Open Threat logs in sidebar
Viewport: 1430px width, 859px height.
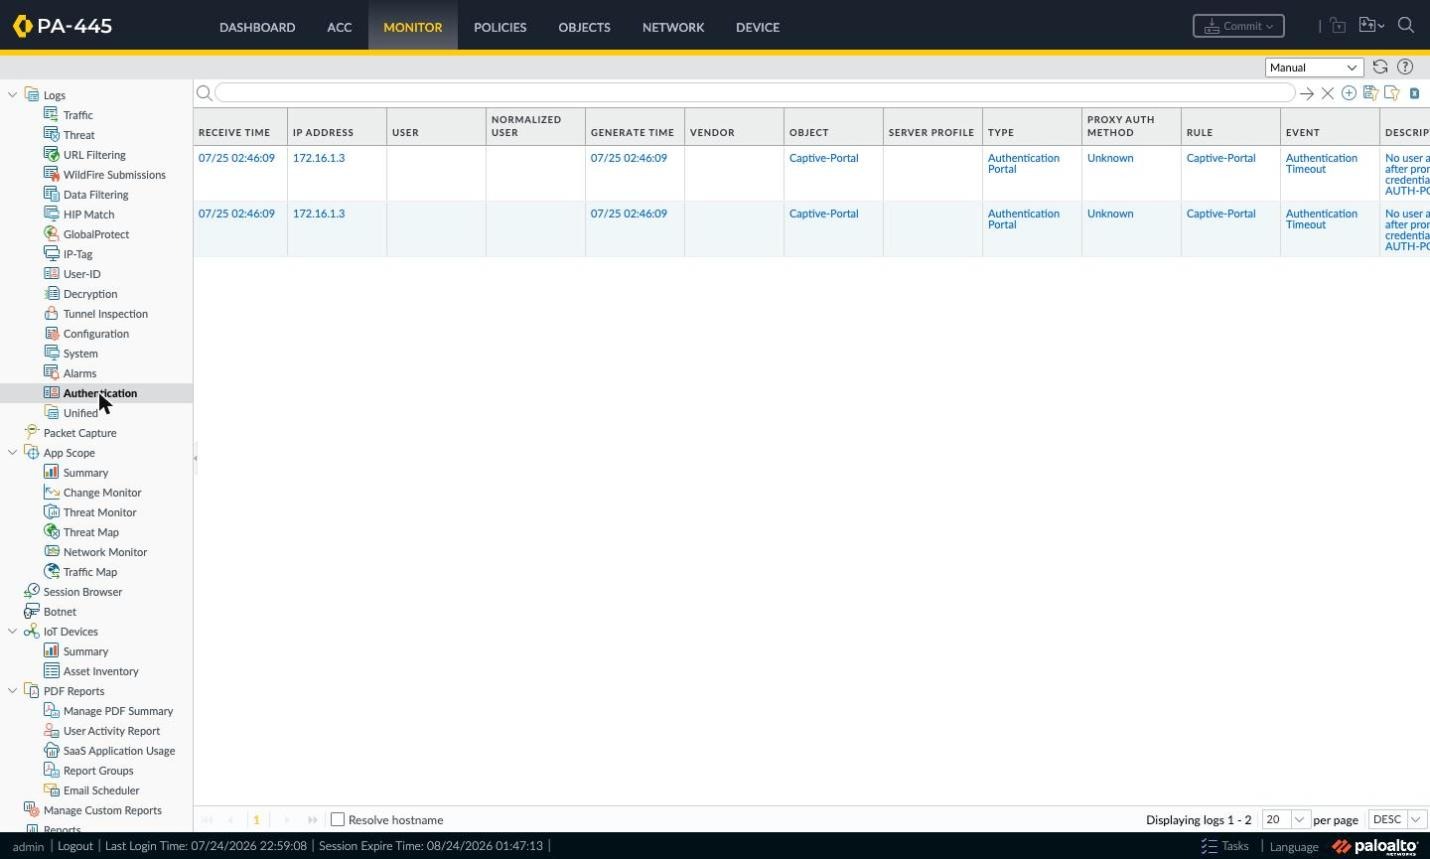(x=79, y=135)
